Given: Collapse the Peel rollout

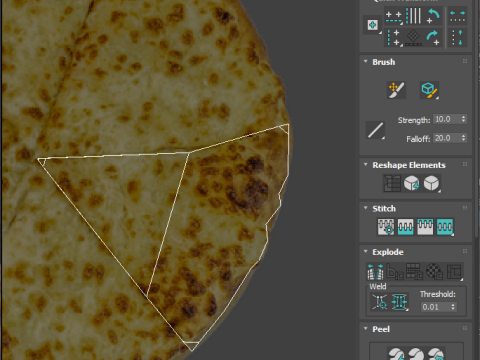Looking at the screenshot, I should click(x=366, y=329).
